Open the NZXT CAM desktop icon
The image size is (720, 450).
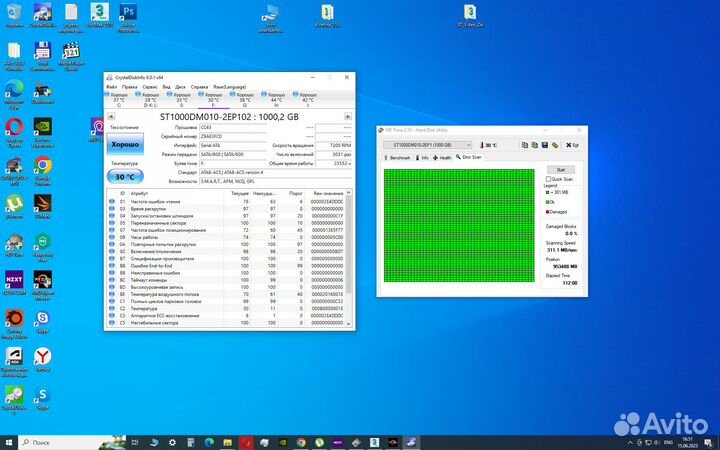coord(14,282)
